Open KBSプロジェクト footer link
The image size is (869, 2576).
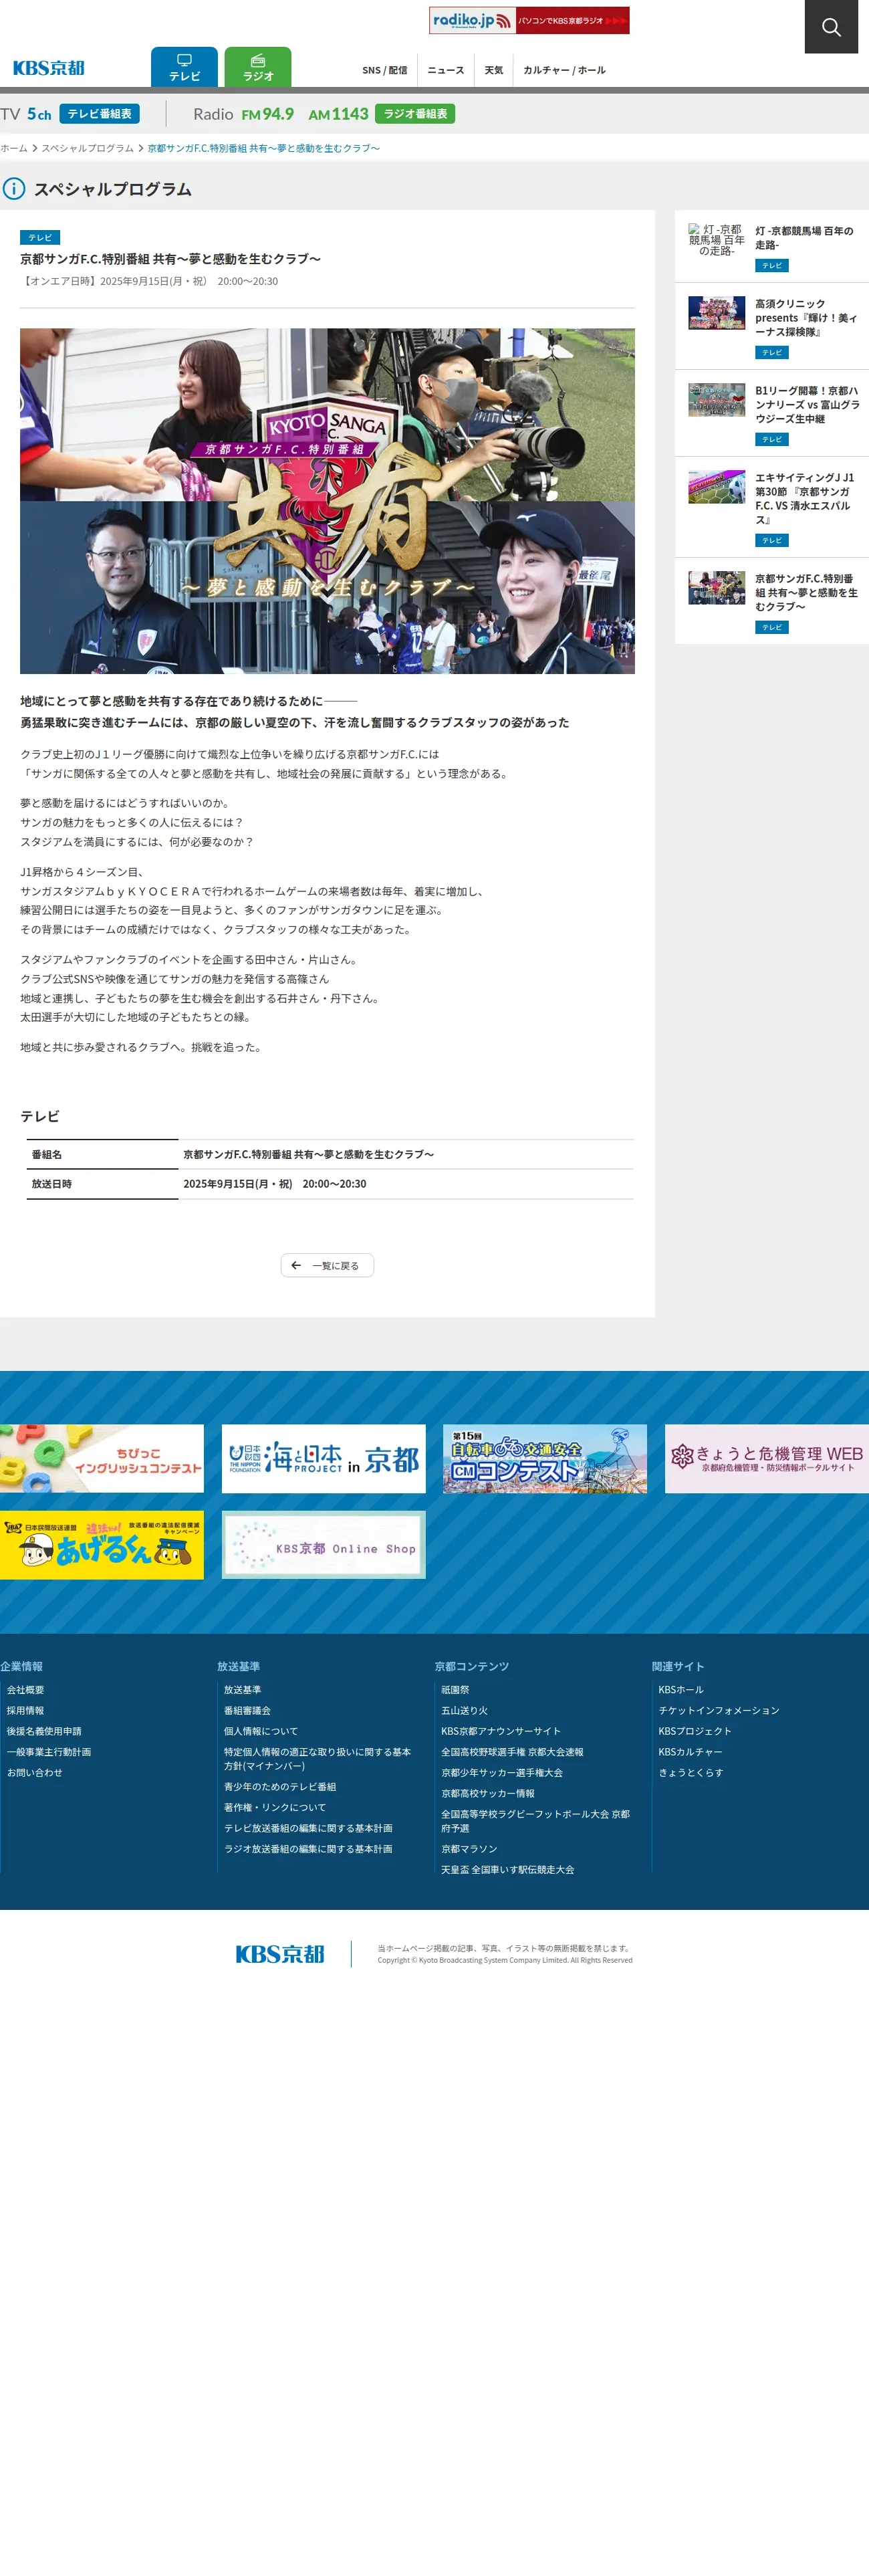(x=695, y=1731)
